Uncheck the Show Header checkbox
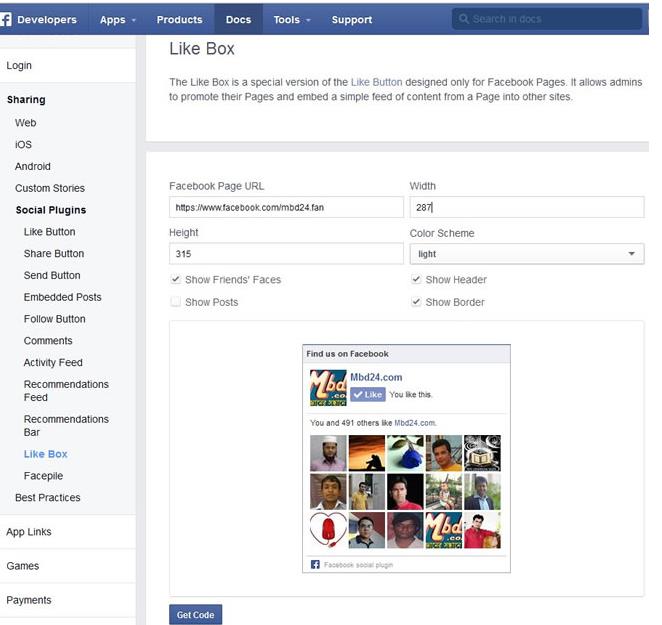662x625 pixels. tap(416, 279)
